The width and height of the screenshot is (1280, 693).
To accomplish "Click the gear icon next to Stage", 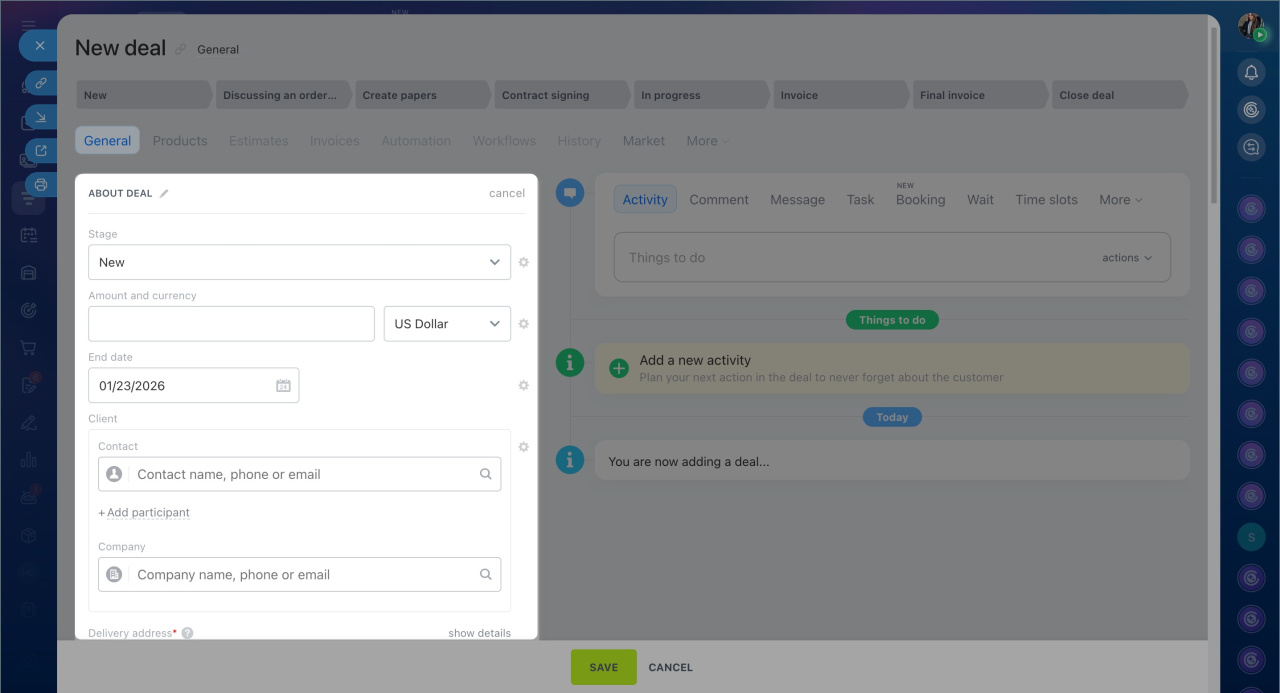I will tap(523, 263).
